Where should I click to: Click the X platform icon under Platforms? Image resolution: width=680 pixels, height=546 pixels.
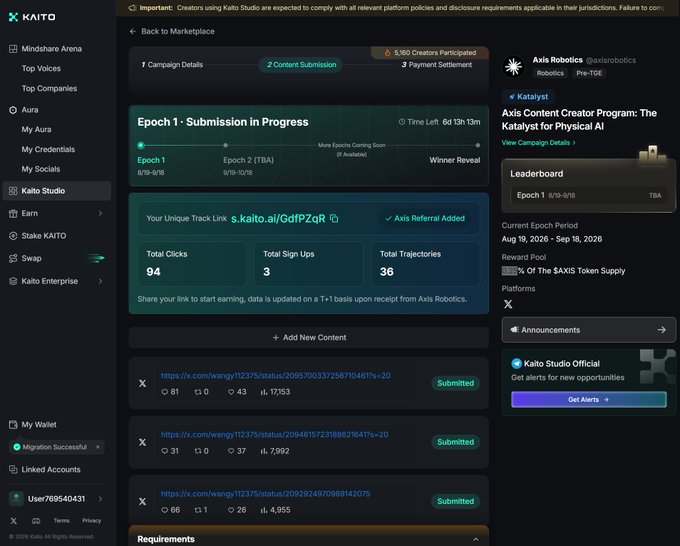(508, 304)
